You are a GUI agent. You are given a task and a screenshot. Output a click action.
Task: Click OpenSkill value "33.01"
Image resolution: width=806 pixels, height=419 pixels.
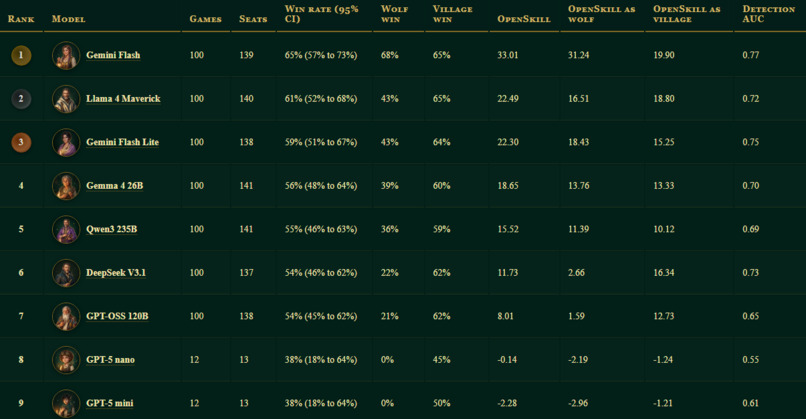pos(508,55)
